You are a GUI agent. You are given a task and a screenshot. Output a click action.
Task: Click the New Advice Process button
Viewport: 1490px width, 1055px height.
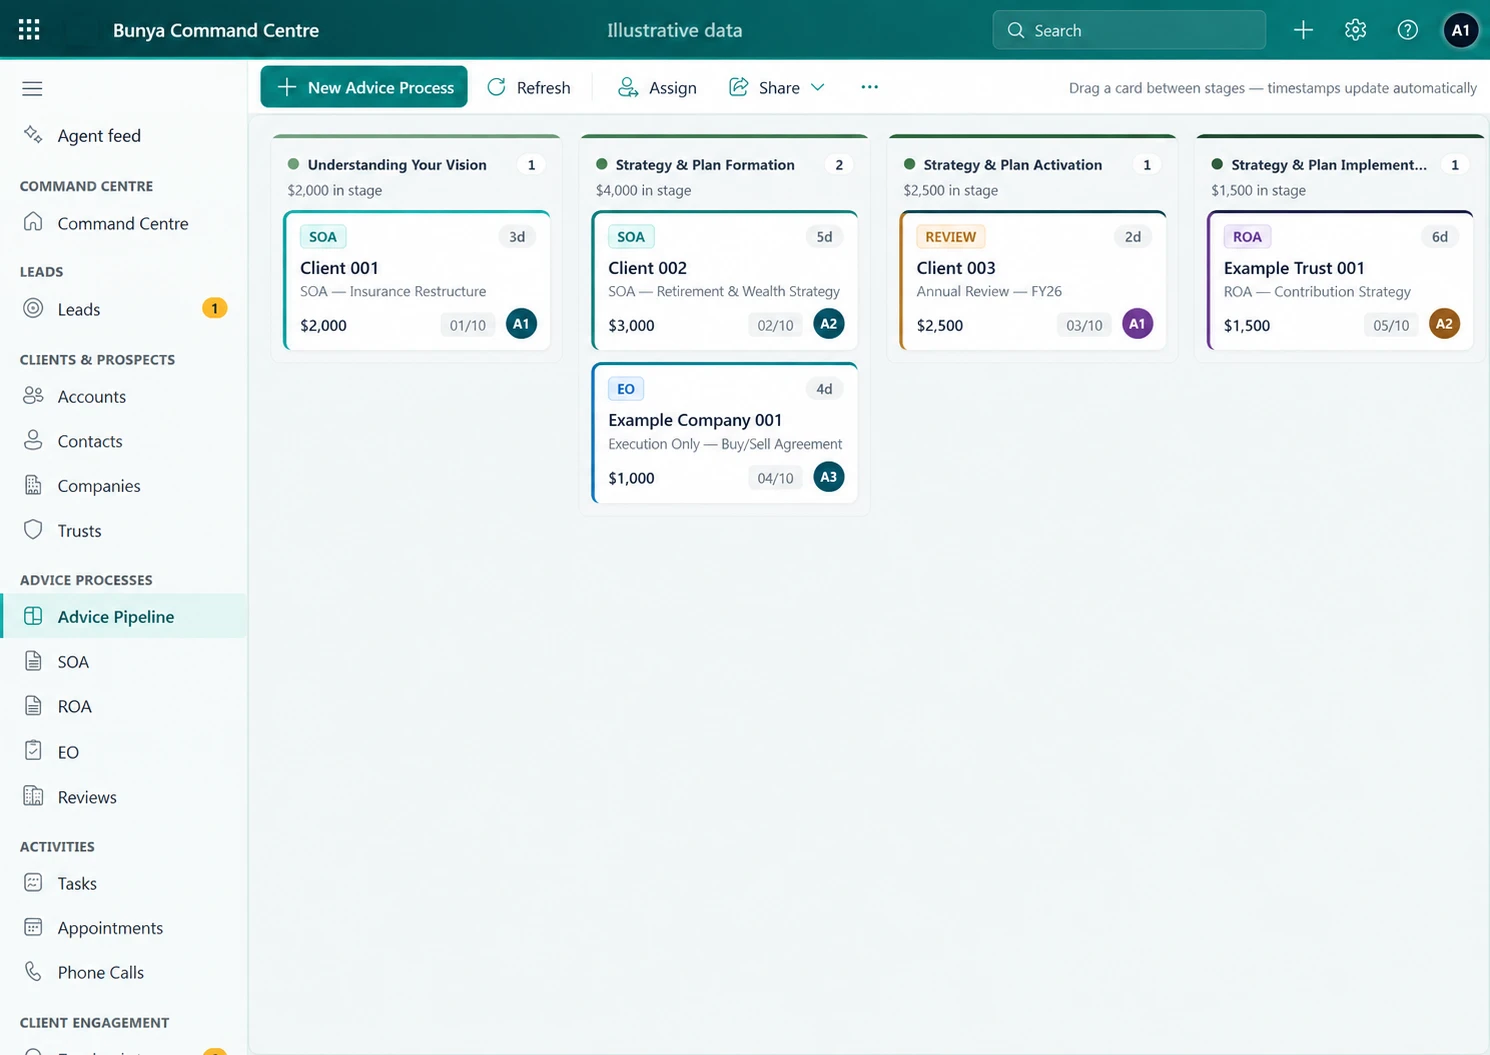click(364, 87)
